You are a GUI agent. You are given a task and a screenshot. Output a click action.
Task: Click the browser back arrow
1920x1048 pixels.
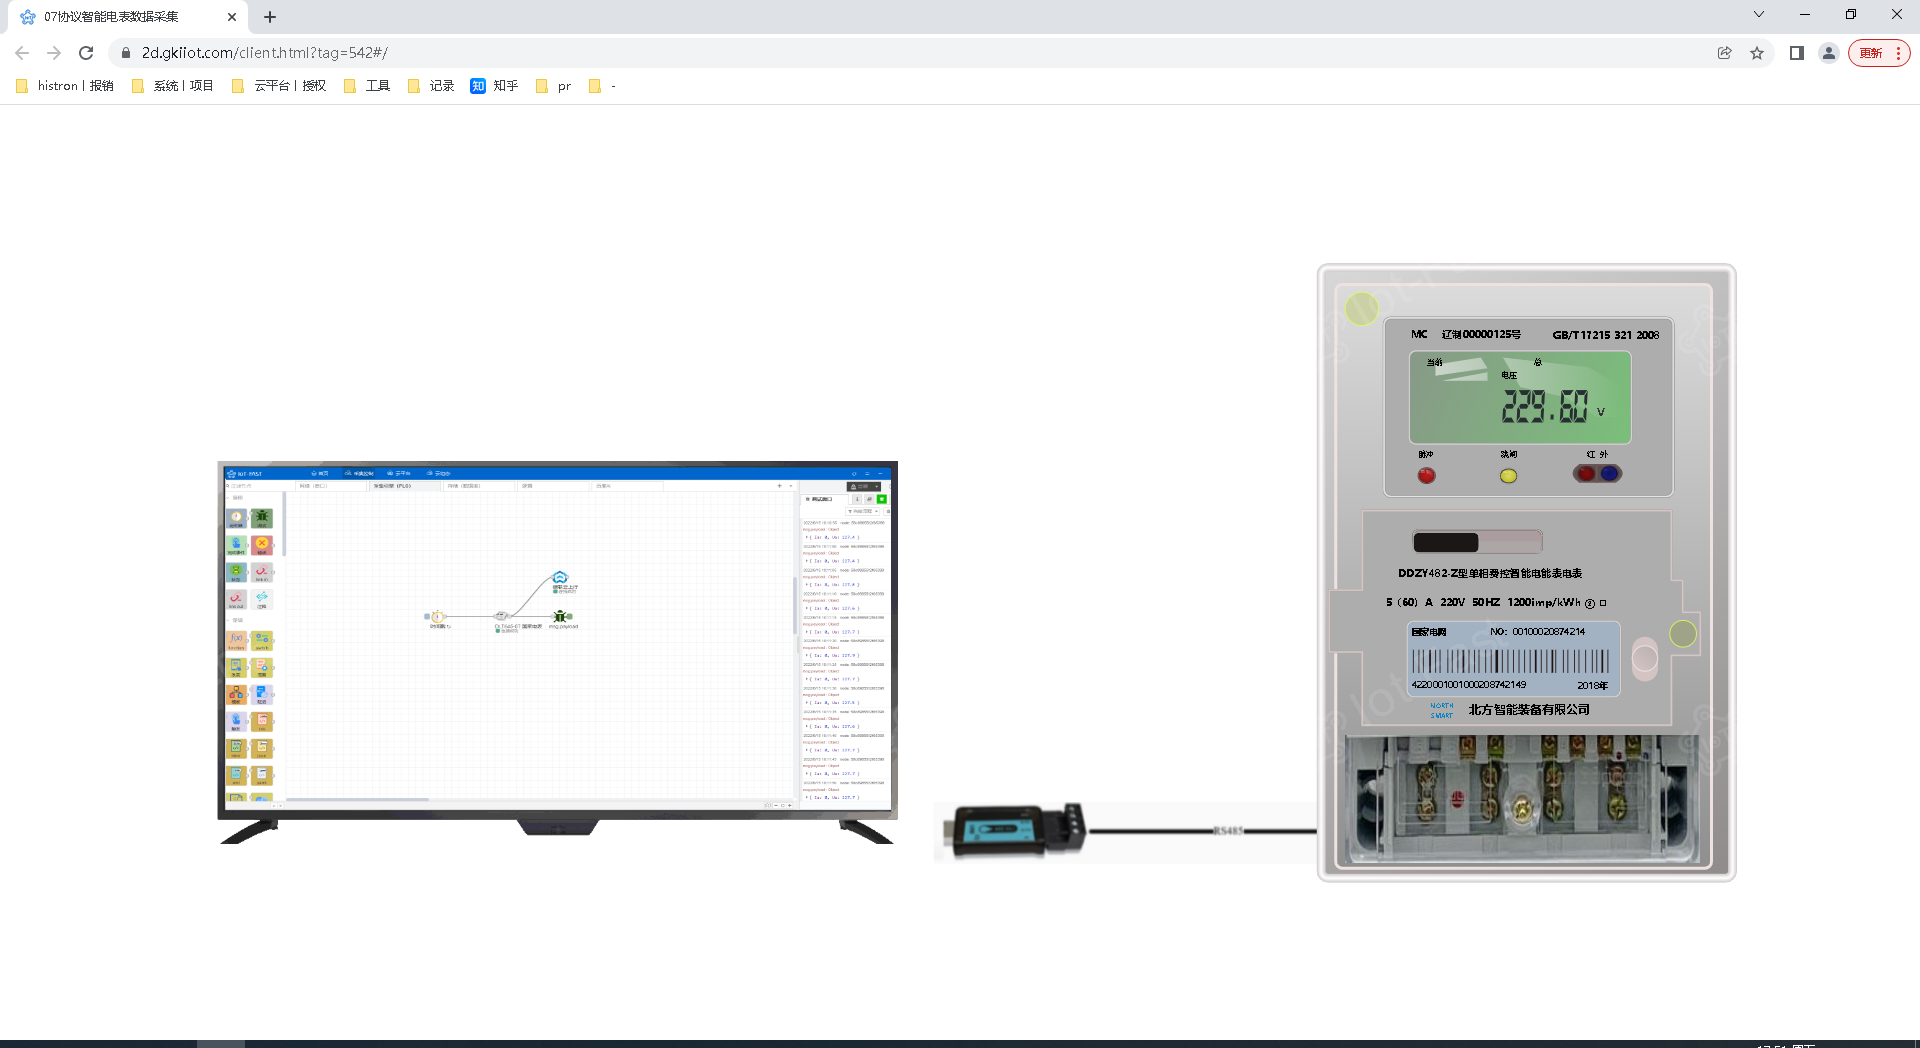22,53
